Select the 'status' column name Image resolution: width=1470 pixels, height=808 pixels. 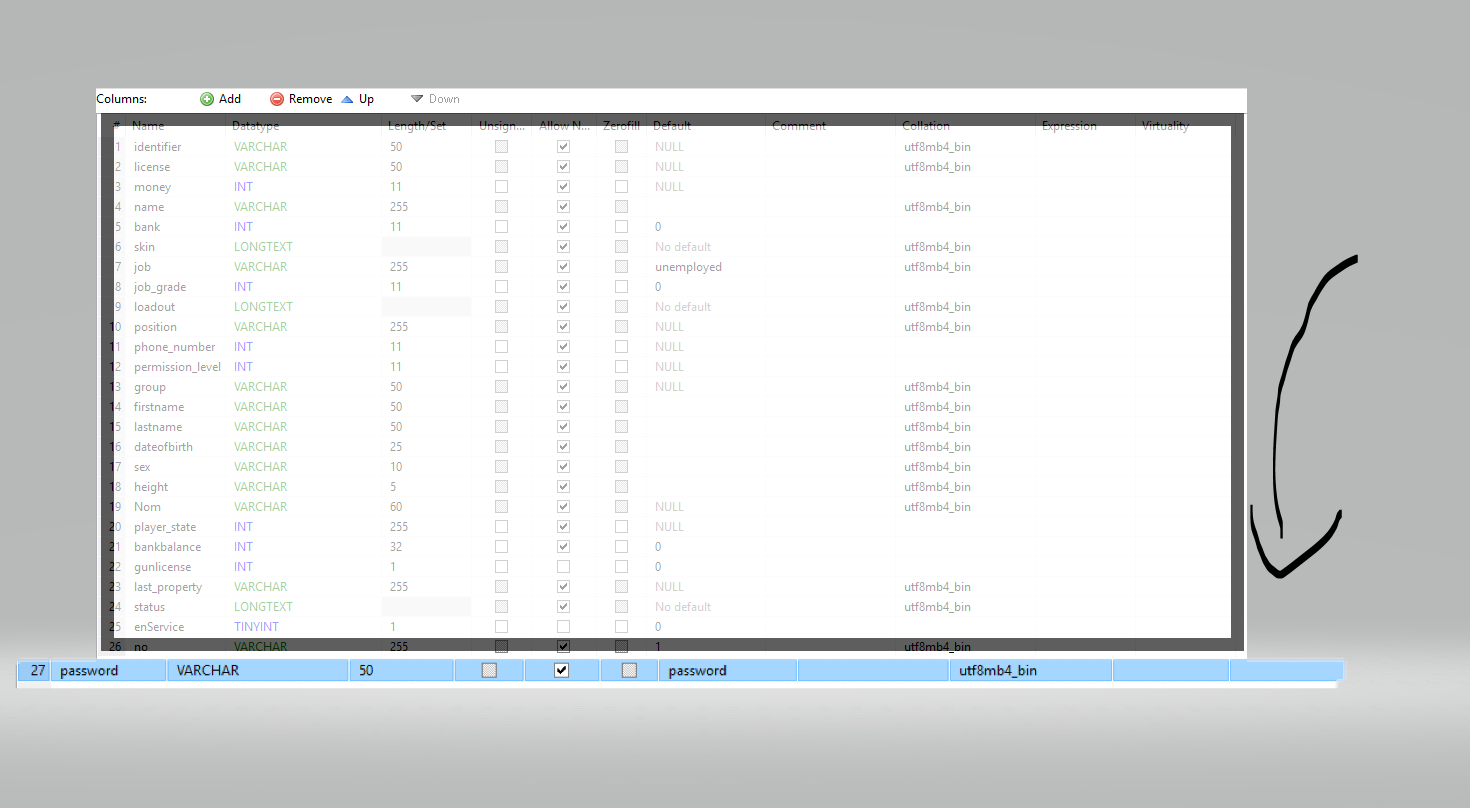150,607
